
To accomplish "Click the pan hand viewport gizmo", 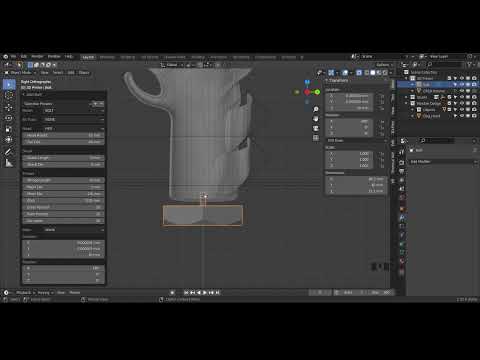I will coord(316,119).
